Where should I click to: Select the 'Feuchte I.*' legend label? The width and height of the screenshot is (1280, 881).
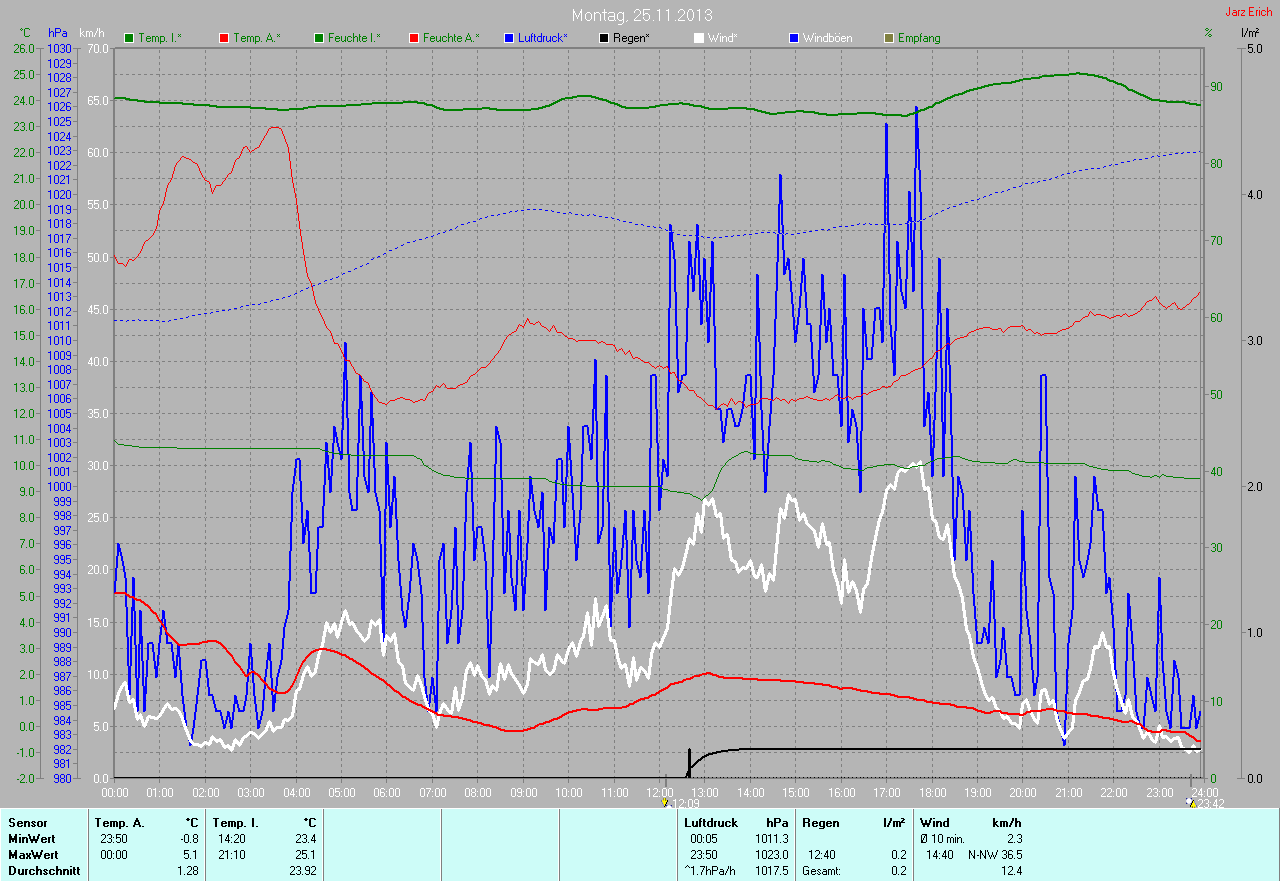pos(354,38)
